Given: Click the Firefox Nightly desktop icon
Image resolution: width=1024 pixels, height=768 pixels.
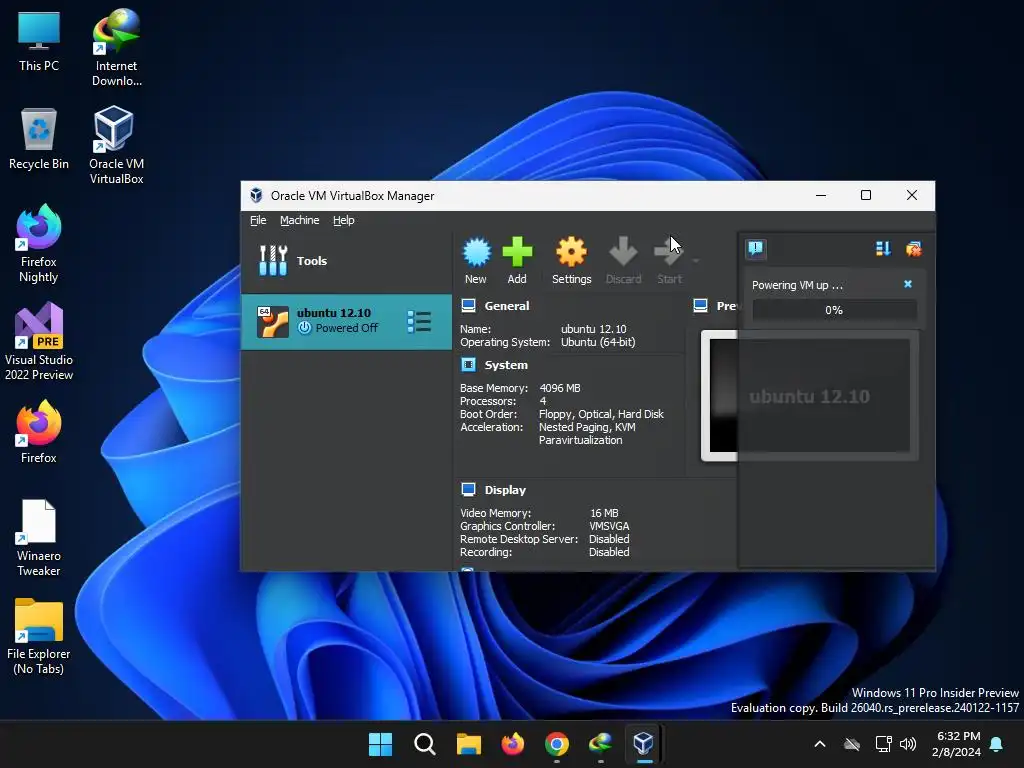Looking at the screenshot, I should click(39, 243).
